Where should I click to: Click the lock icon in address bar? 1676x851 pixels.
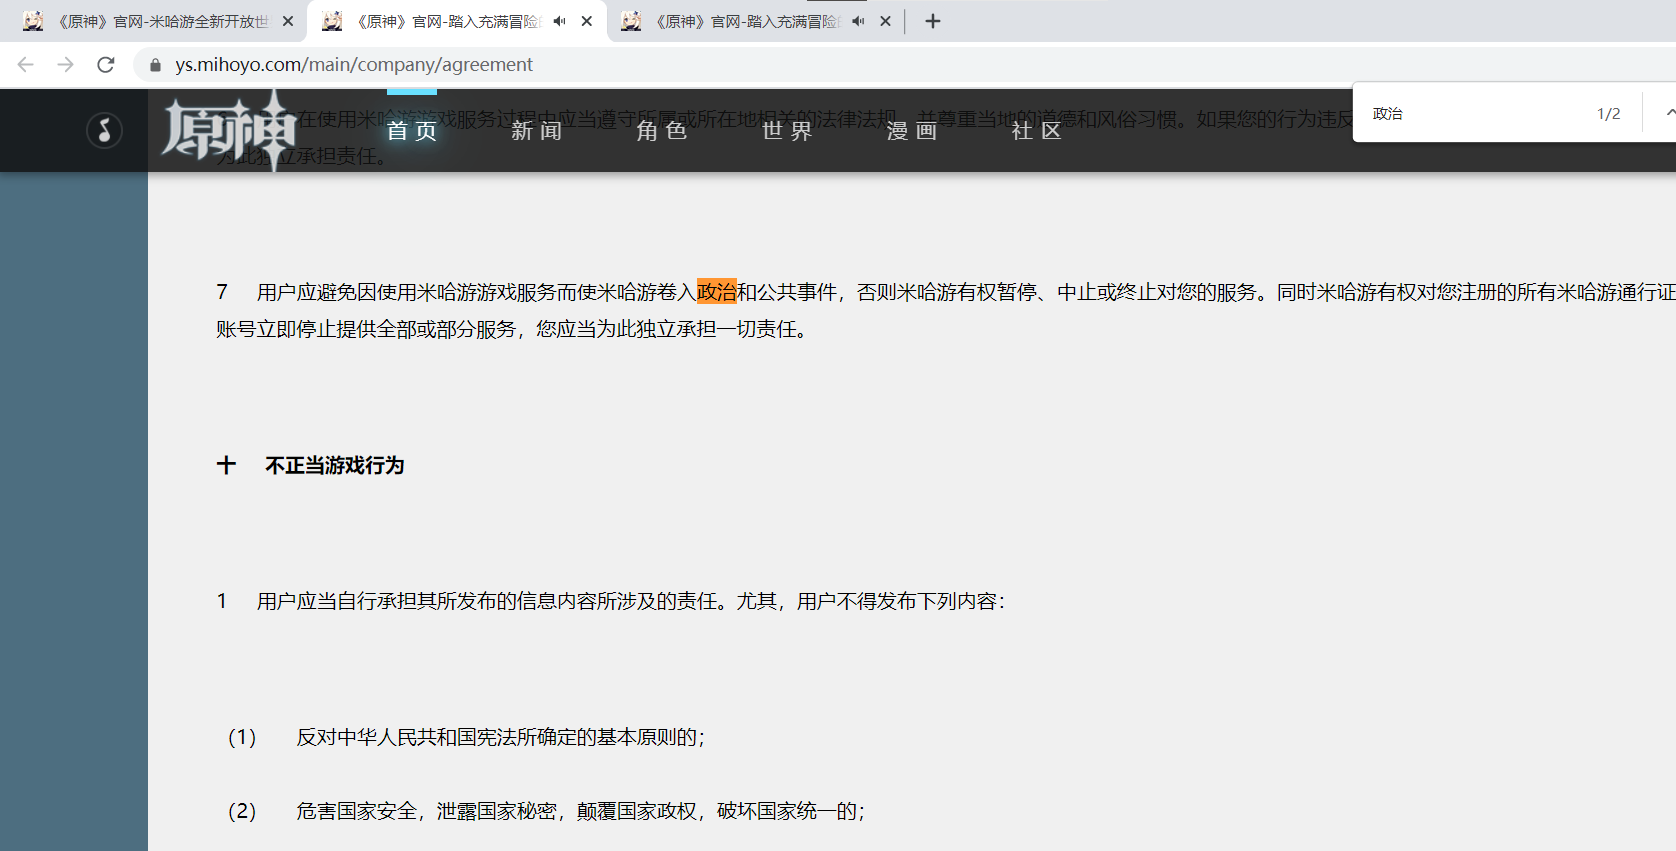(x=155, y=65)
